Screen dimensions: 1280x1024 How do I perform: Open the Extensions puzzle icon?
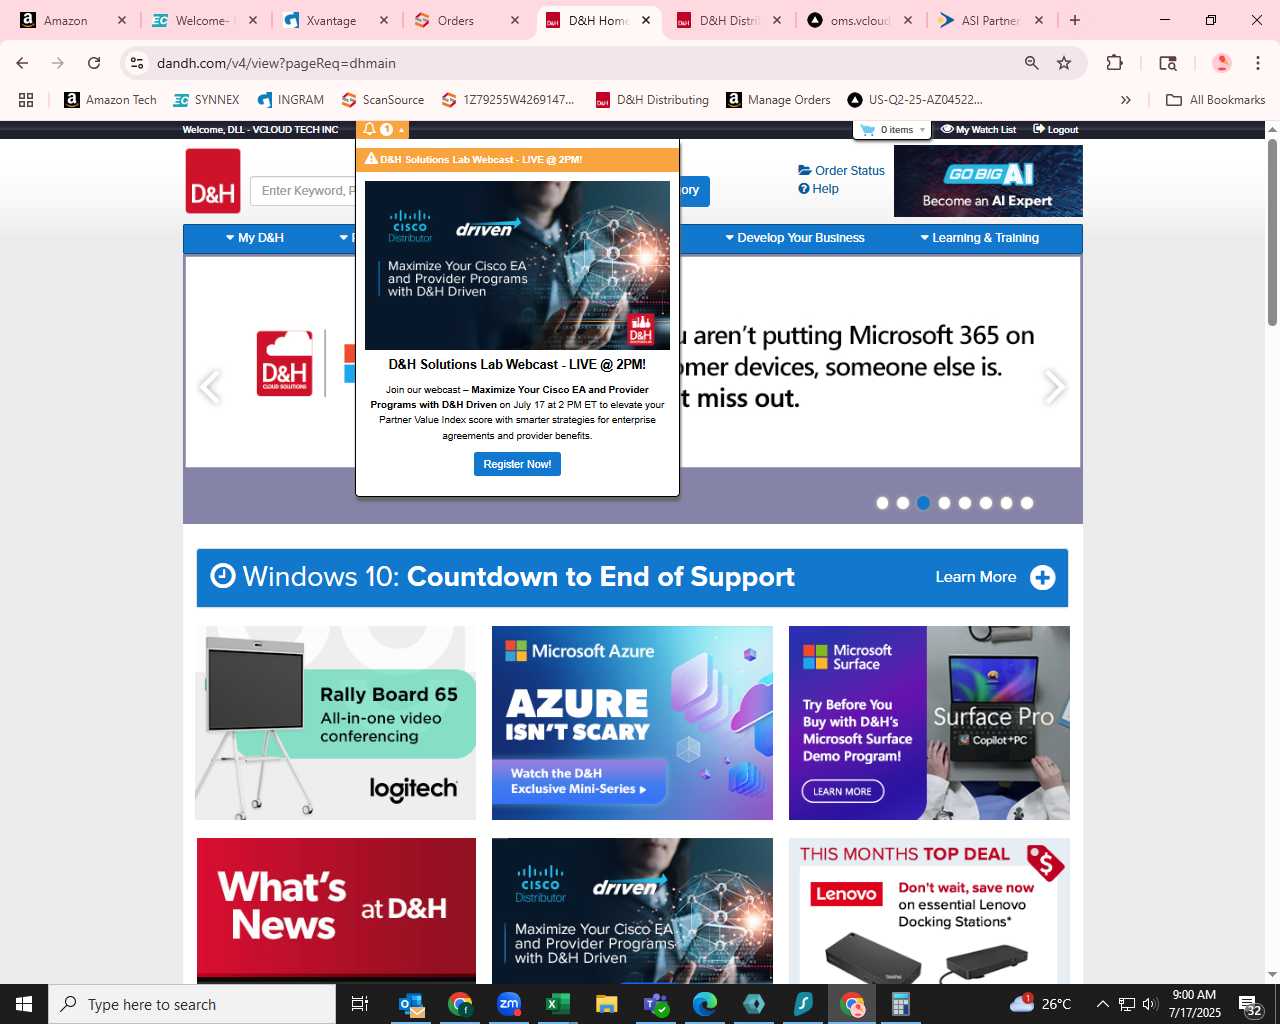[x=1115, y=63]
